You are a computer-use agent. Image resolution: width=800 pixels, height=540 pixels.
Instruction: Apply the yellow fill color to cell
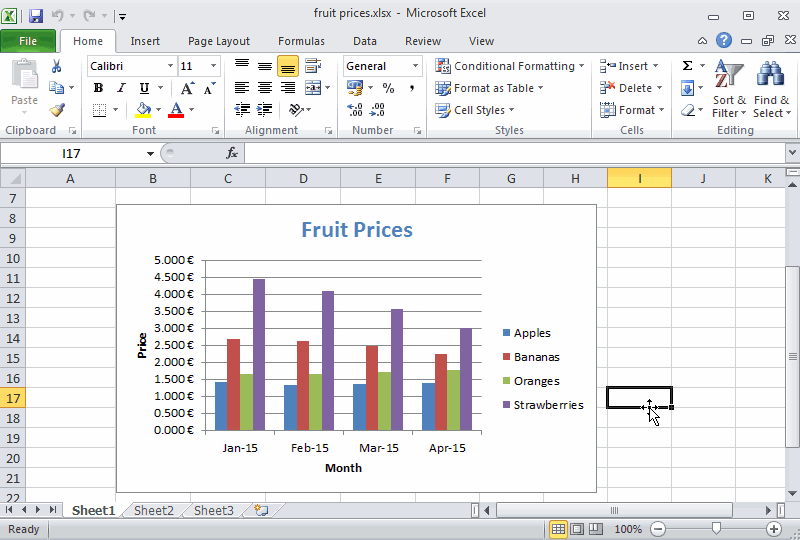pyautogui.click(x=143, y=110)
